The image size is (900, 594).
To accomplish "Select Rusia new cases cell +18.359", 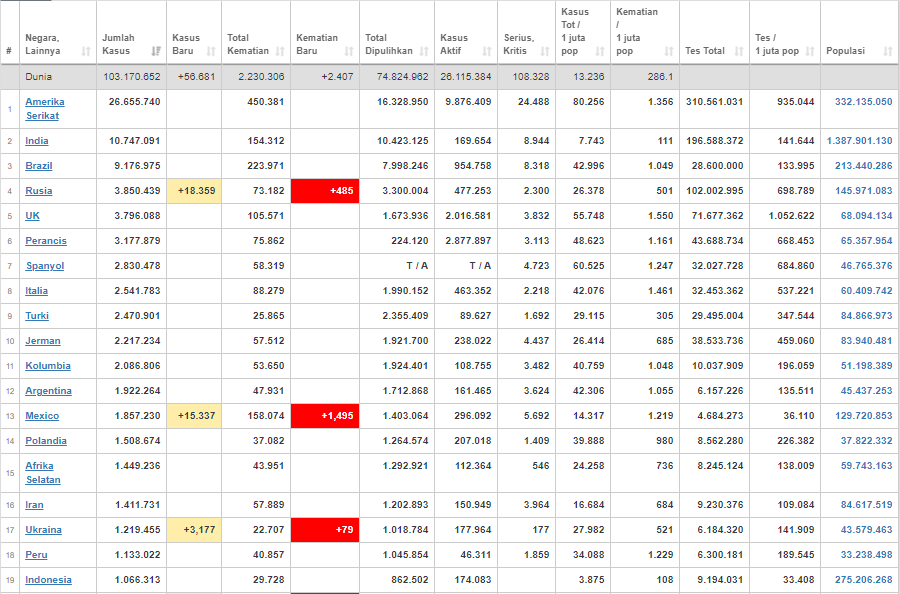I will pyautogui.click(x=194, y=191).
